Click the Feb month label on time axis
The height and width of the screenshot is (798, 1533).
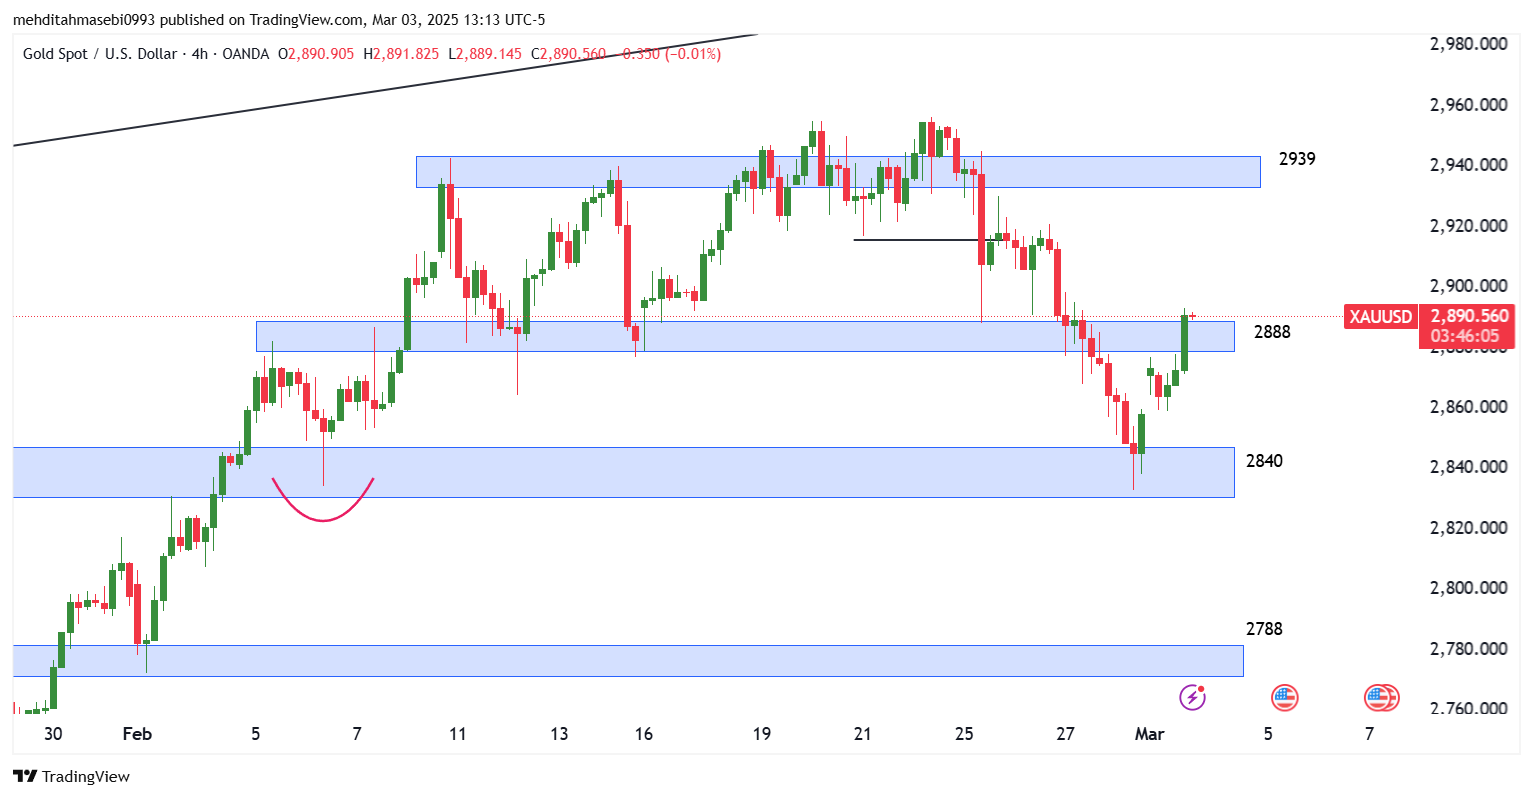click(x=137, y=734)
